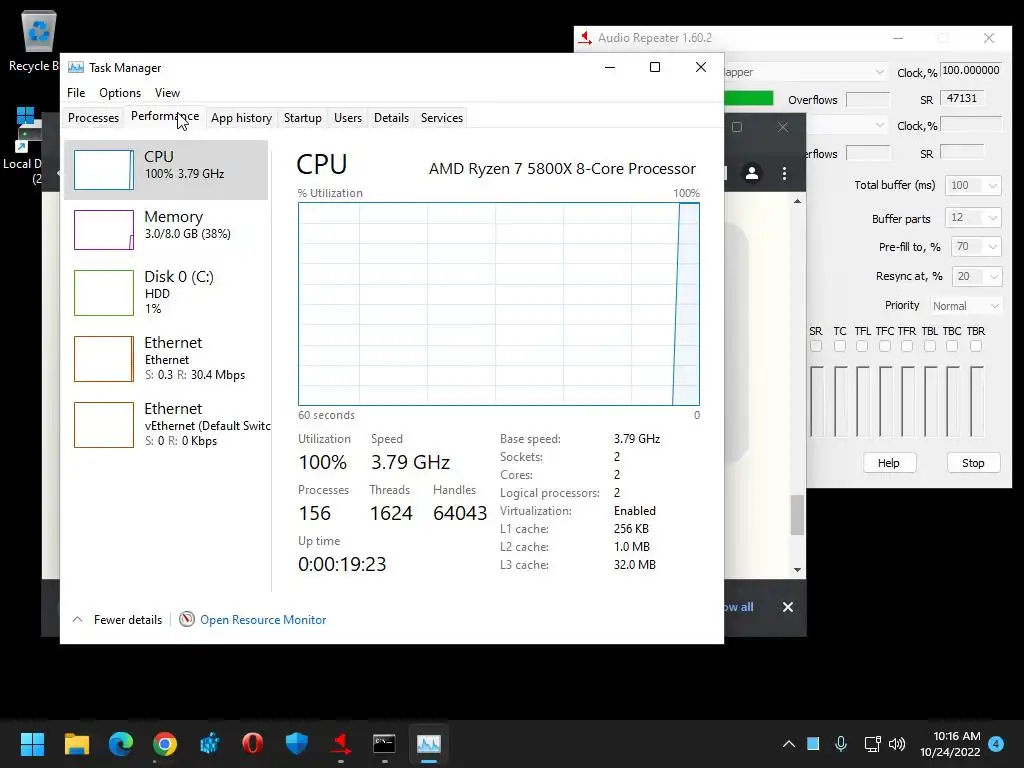Open the Options menu in Task Manager
This screenshot has width=1024, height=768.
pos(120,93)
